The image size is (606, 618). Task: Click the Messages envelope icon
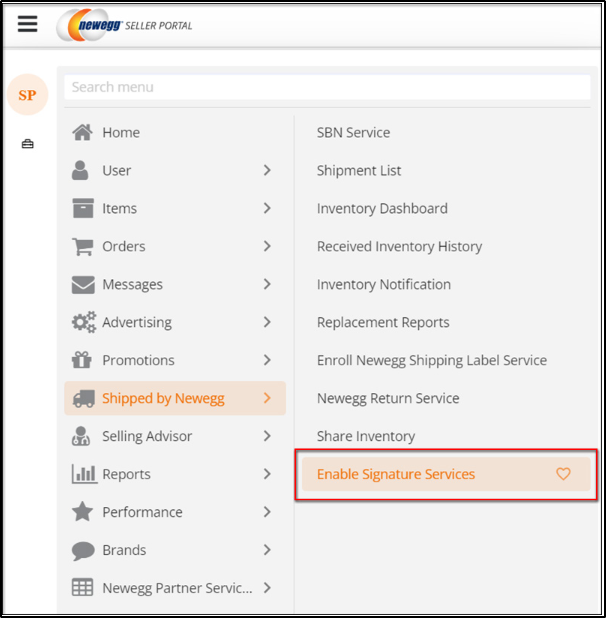(83, 285)
